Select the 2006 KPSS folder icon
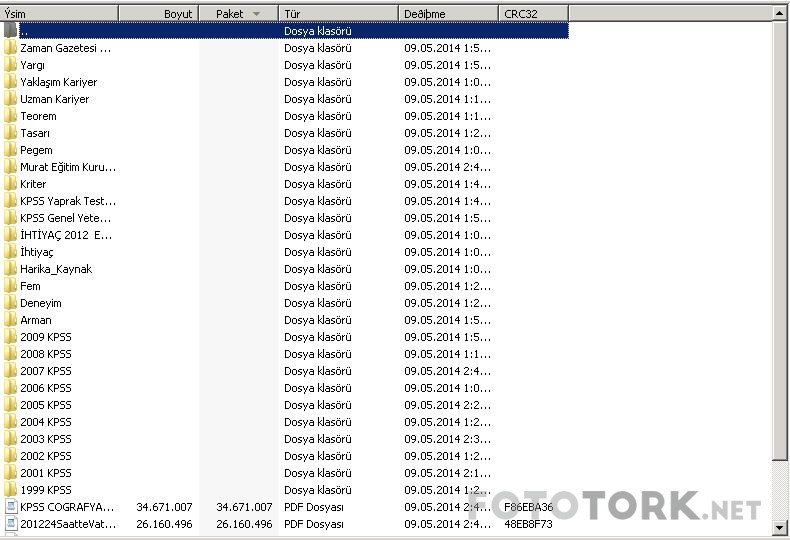Image resolution: width=790 pixels, height=540 pixels. click(x=10, y=388)
